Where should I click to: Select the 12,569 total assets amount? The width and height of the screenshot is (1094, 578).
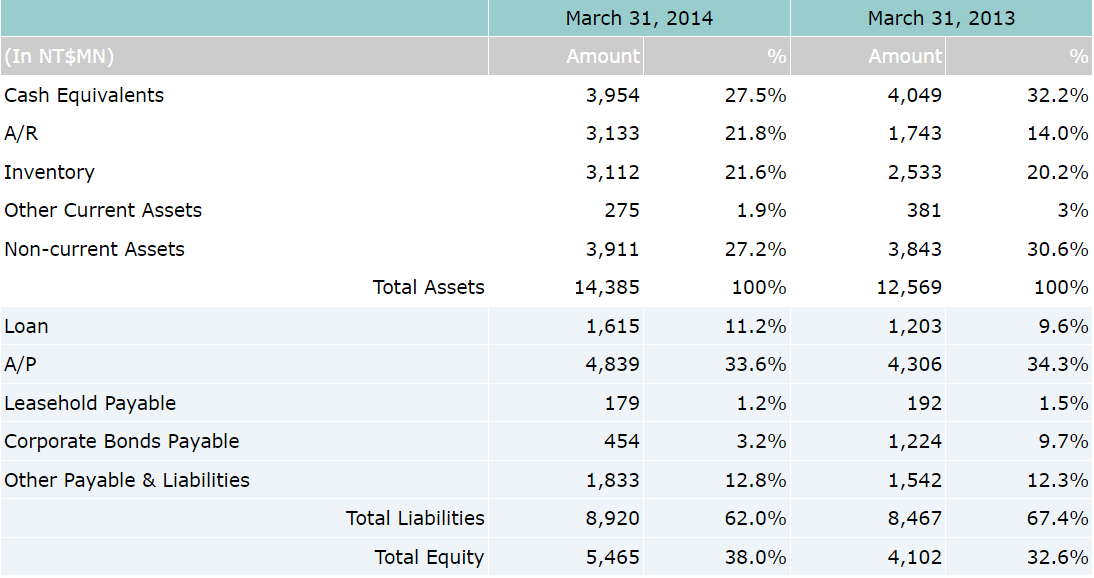(909, 287)
